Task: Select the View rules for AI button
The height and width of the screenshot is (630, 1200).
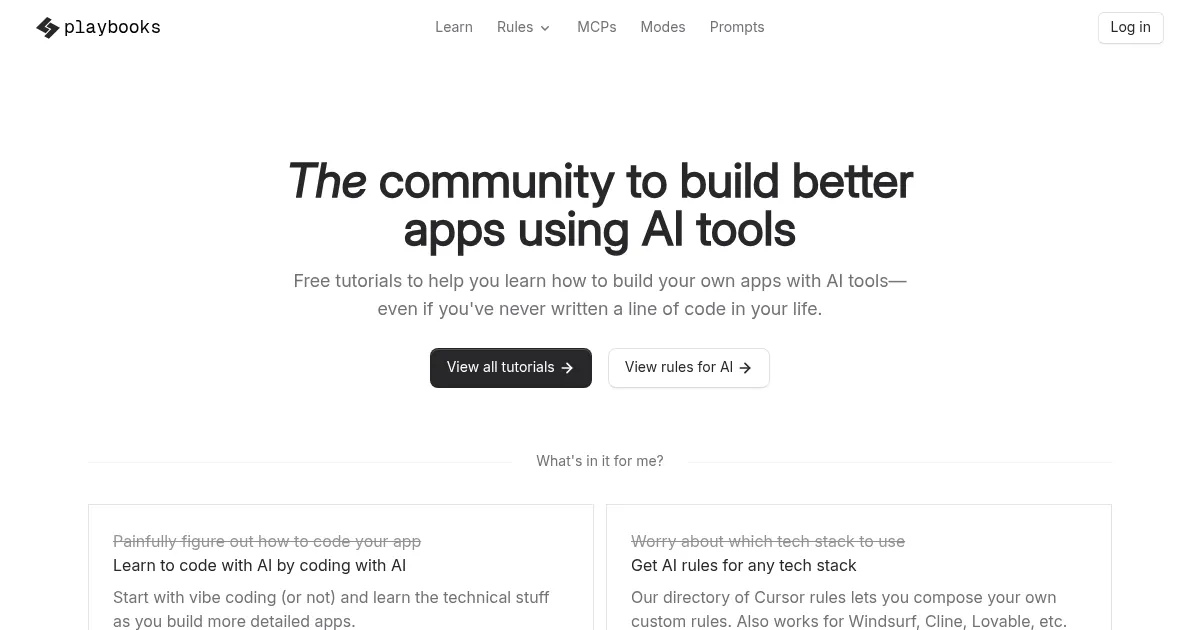Action: coord(688,368)
